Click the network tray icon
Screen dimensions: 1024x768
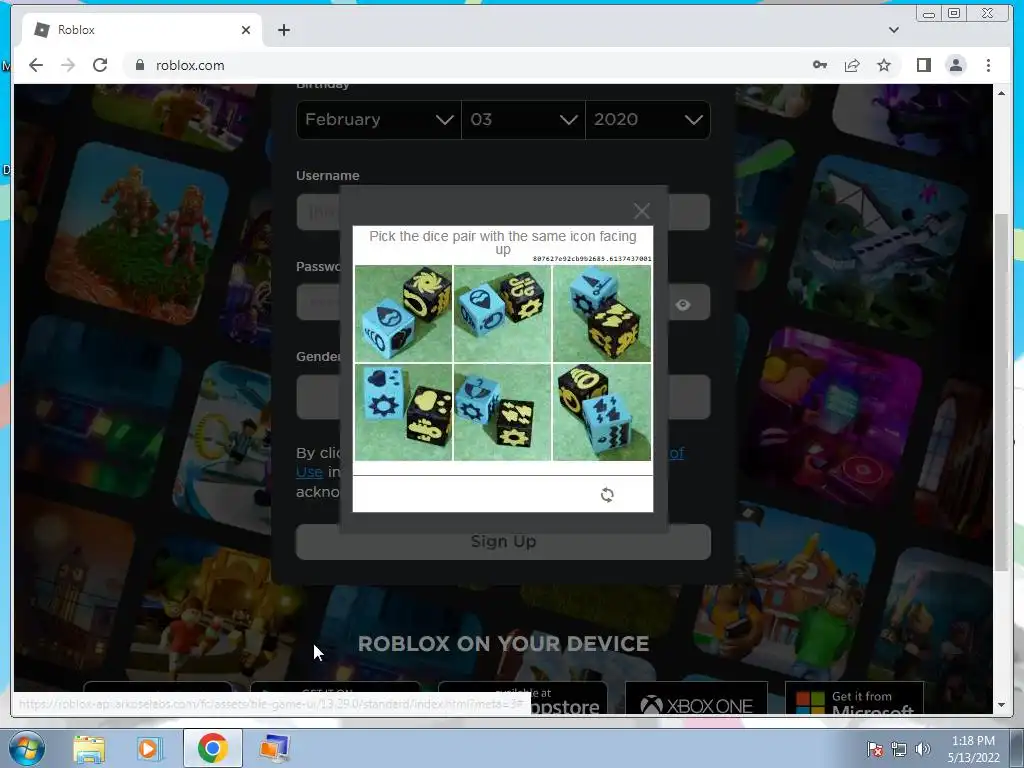[899, 749]
